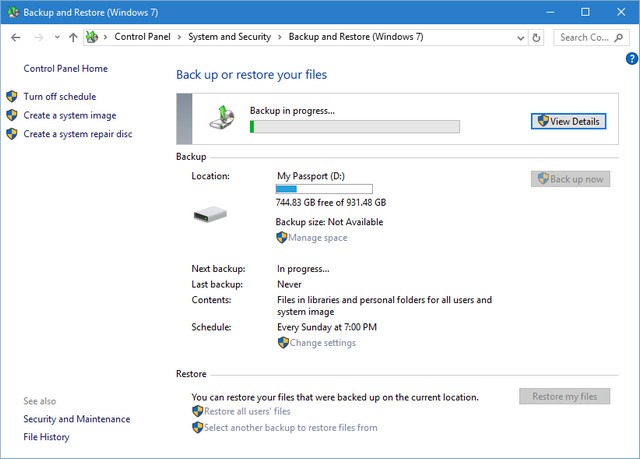This screenshot has width=640, height=459.
Task: Click the green backup progress bar
Action: [355, 126]
